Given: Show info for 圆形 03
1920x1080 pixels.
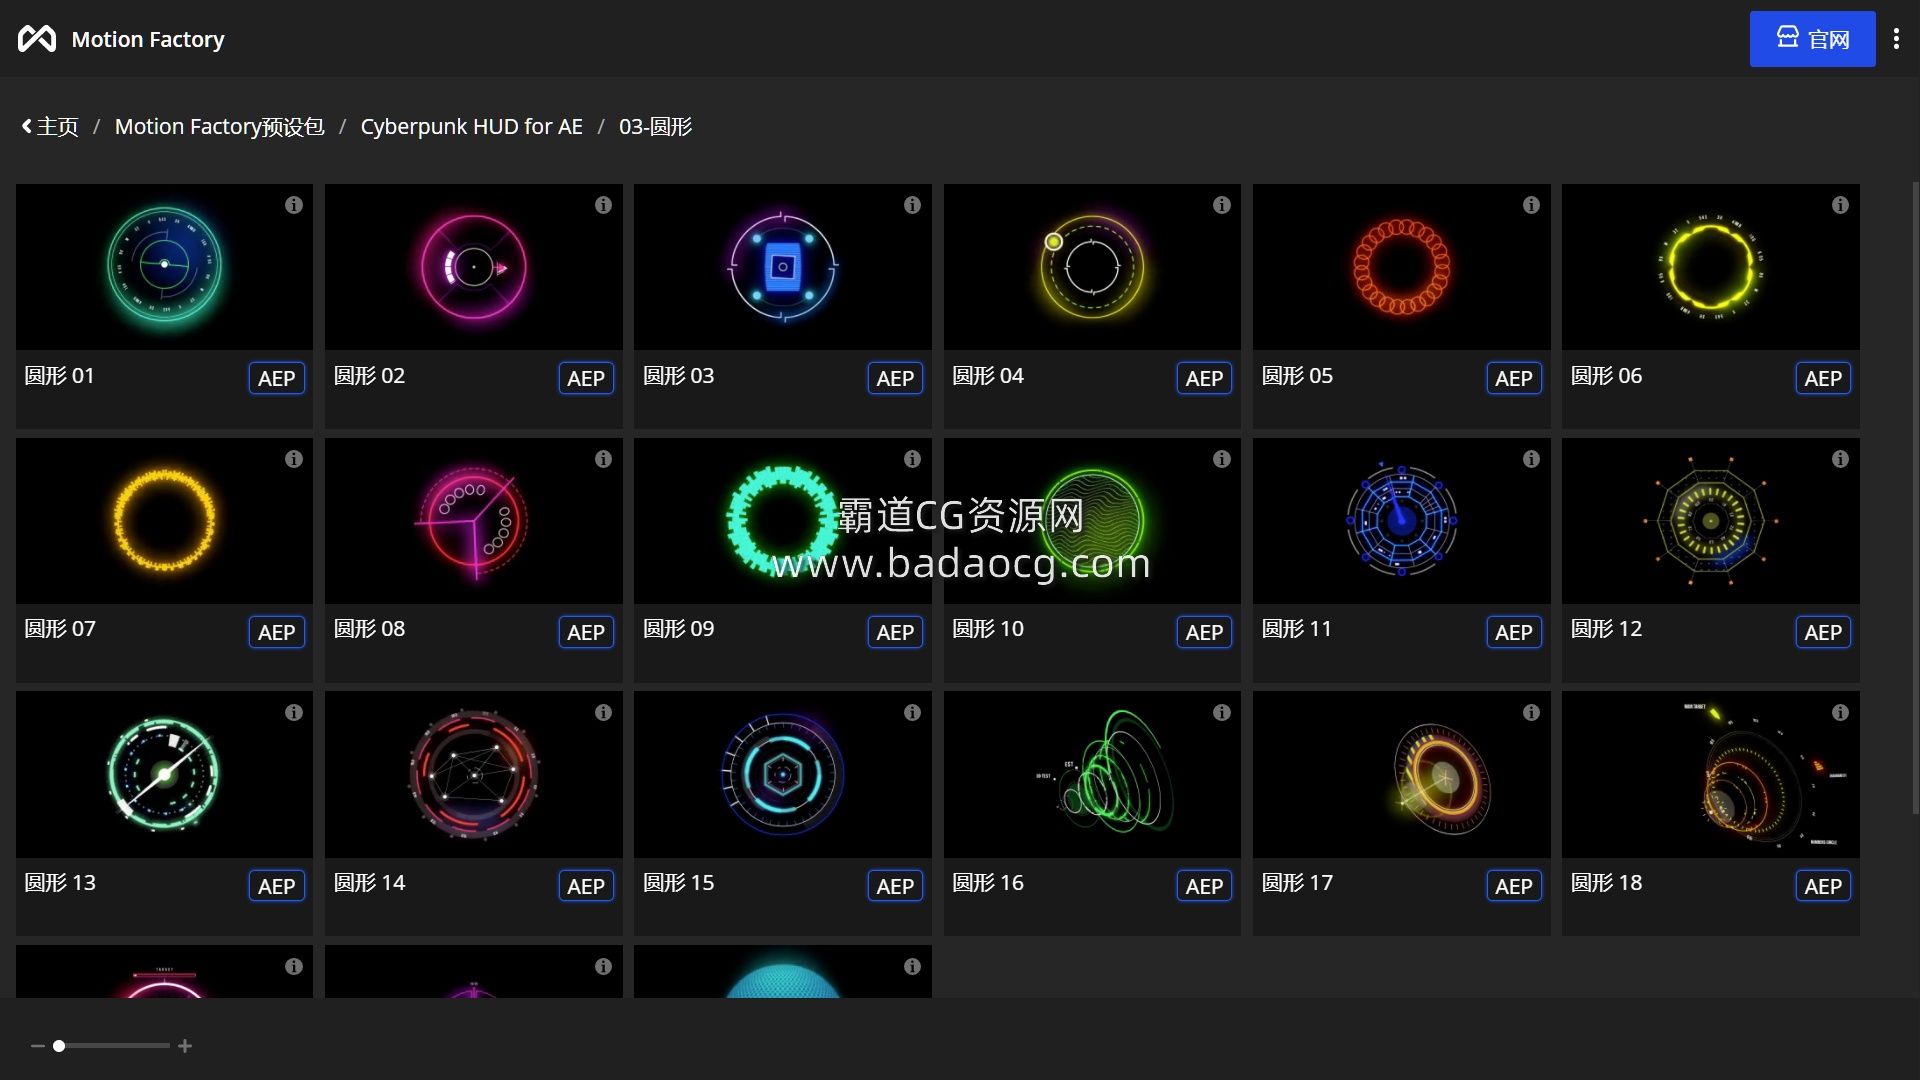Looking at the screenshot, I should 912,205.
